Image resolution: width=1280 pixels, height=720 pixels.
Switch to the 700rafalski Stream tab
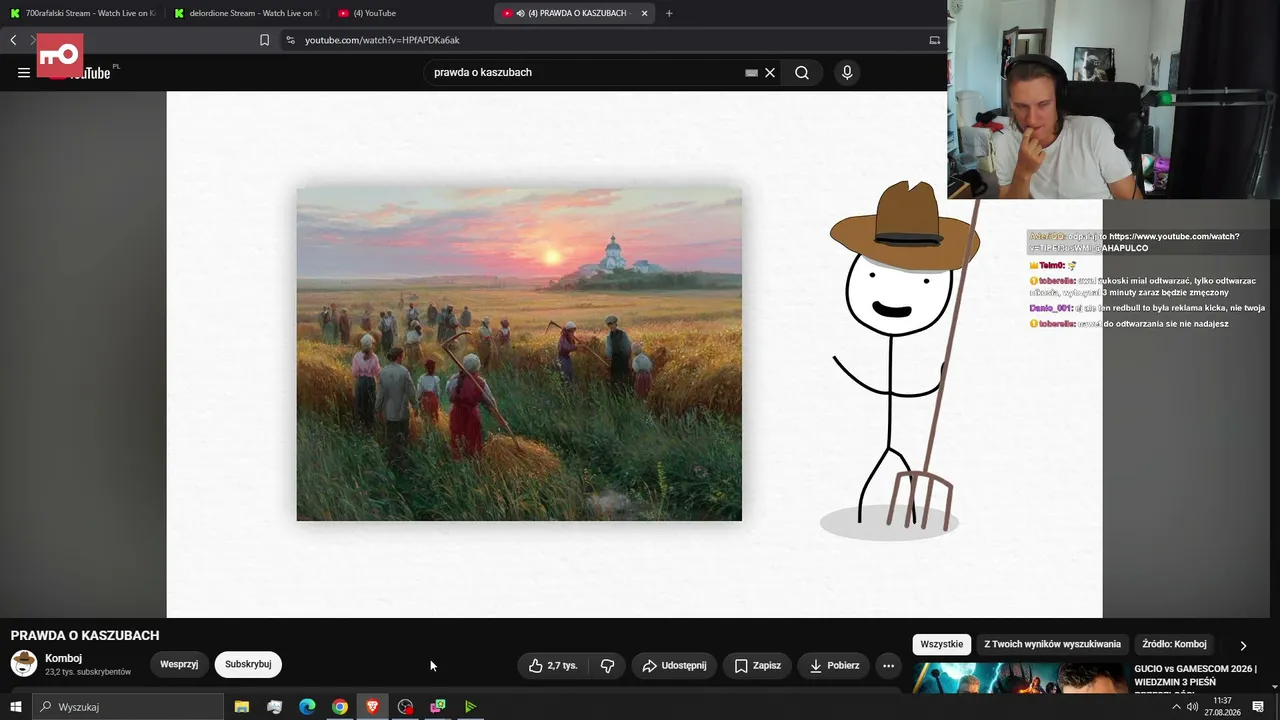82,13
